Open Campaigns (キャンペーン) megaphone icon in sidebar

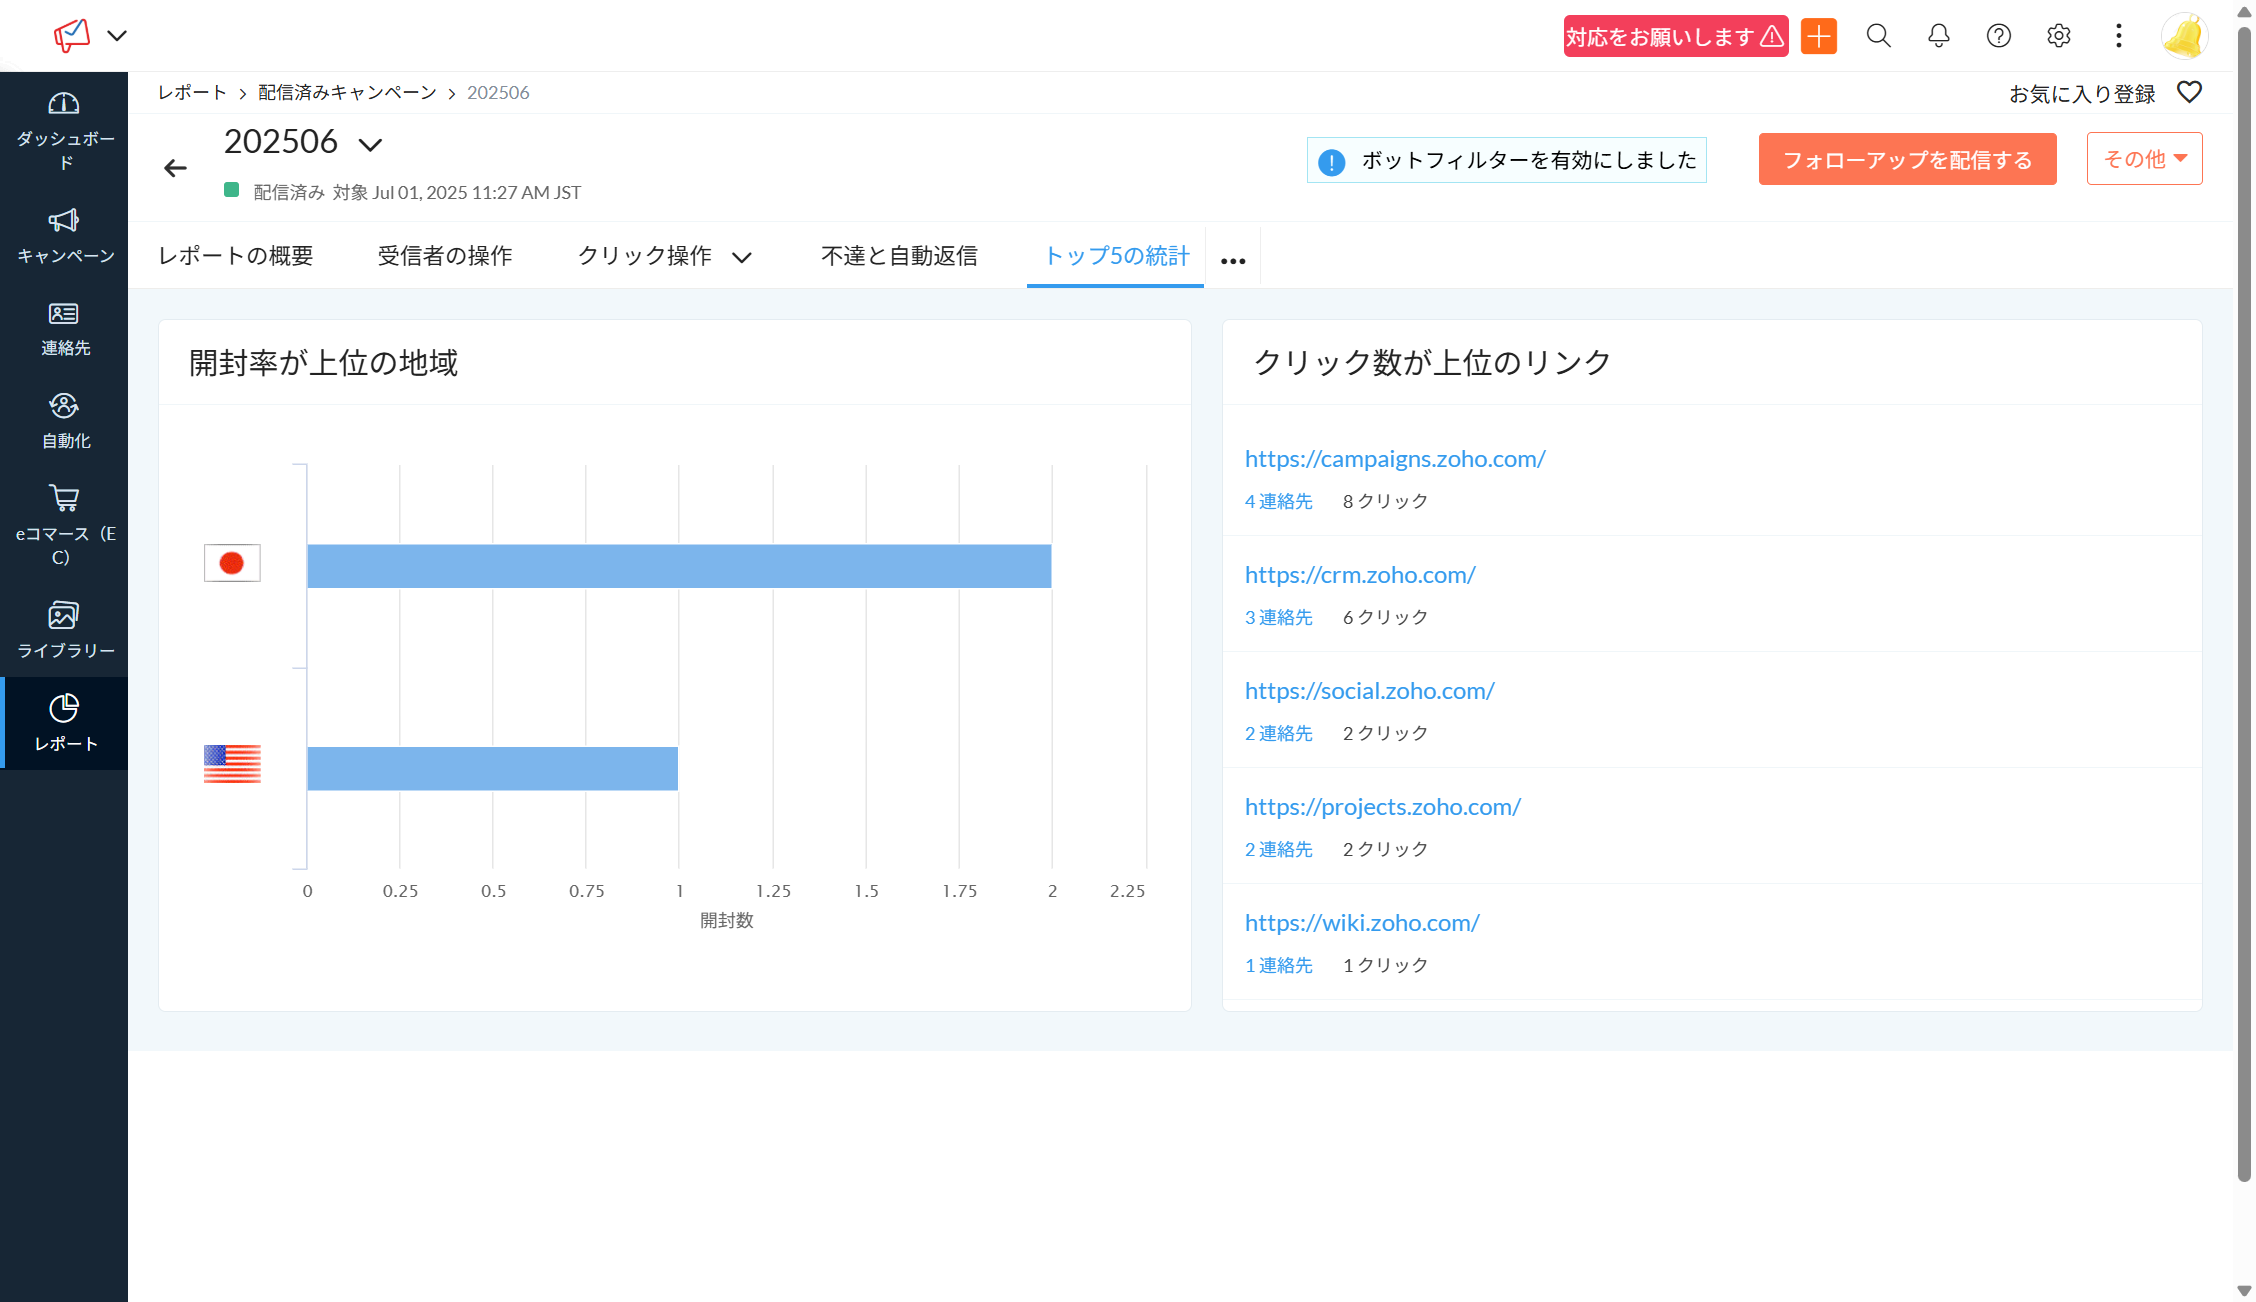pyautogui.click(x=64, y=221)
